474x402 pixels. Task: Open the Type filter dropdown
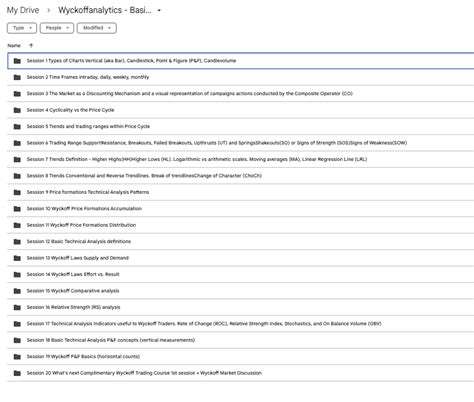tap(22, 28)
